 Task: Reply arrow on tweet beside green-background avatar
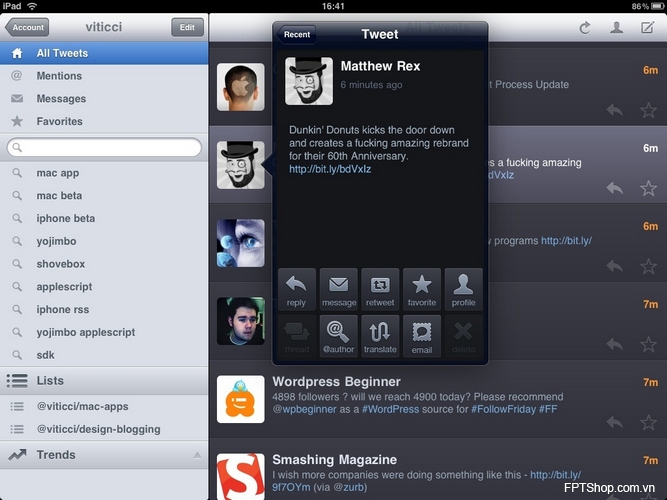click(615, 344)
